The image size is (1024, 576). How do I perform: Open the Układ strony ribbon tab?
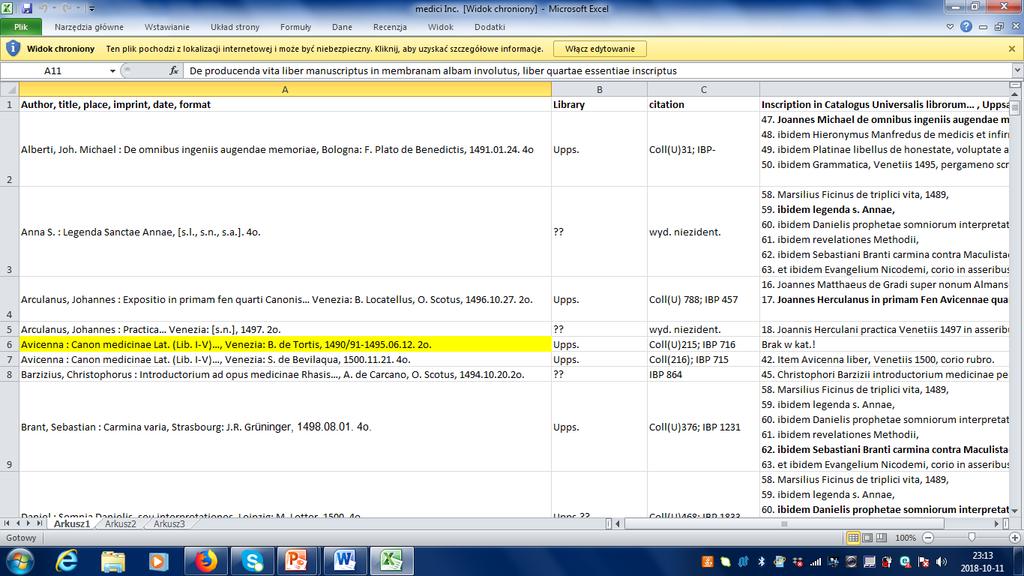click(x=235, y=27)
